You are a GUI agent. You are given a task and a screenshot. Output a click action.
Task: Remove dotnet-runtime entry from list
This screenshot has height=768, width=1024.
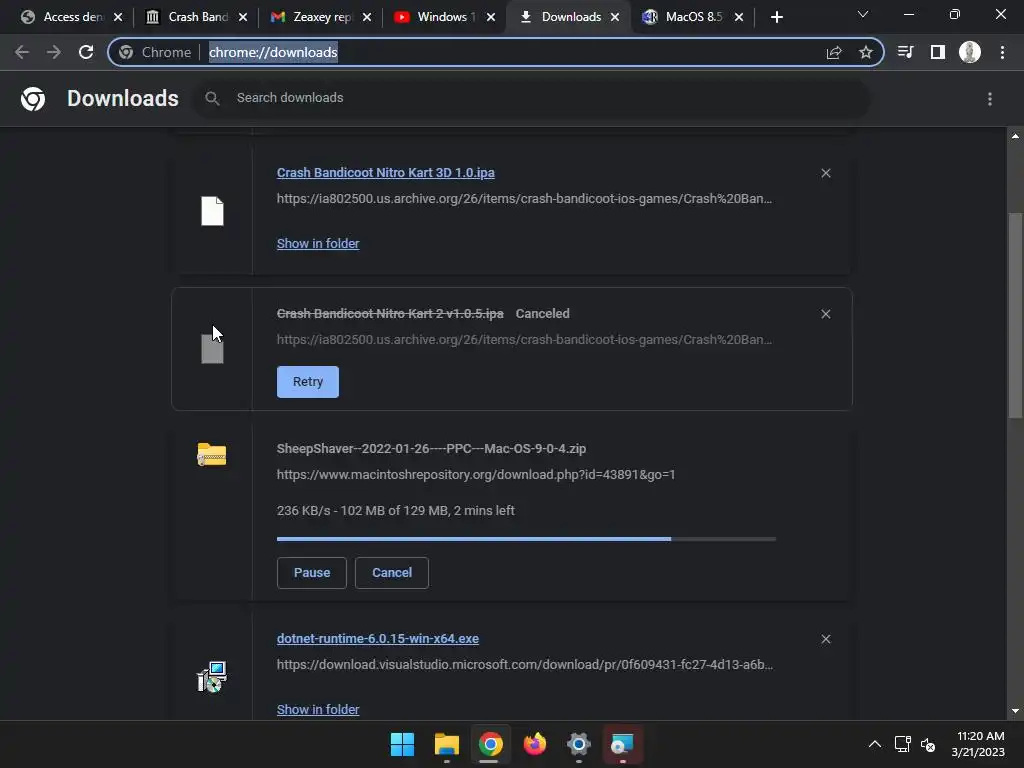[x=826, y=639]
